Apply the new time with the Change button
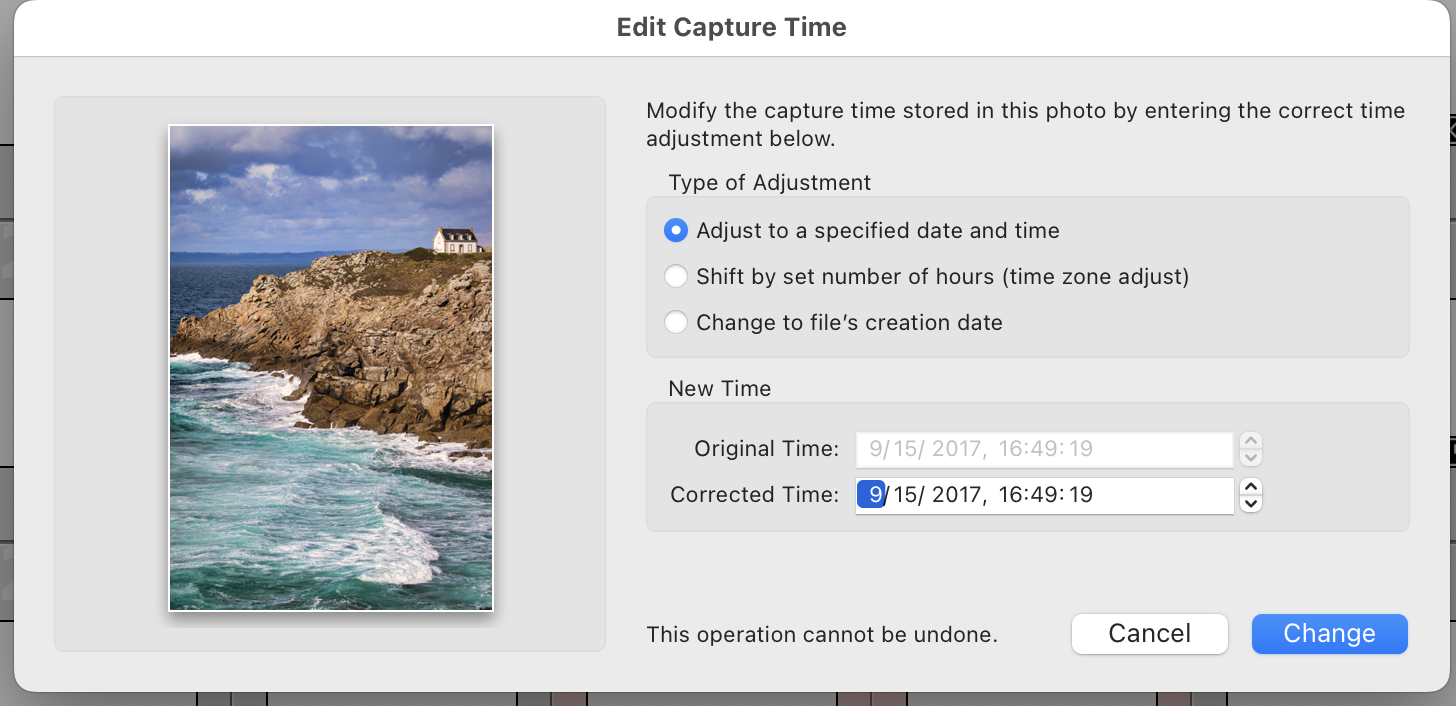The image size is (1456, 706). click(1329, 633)
